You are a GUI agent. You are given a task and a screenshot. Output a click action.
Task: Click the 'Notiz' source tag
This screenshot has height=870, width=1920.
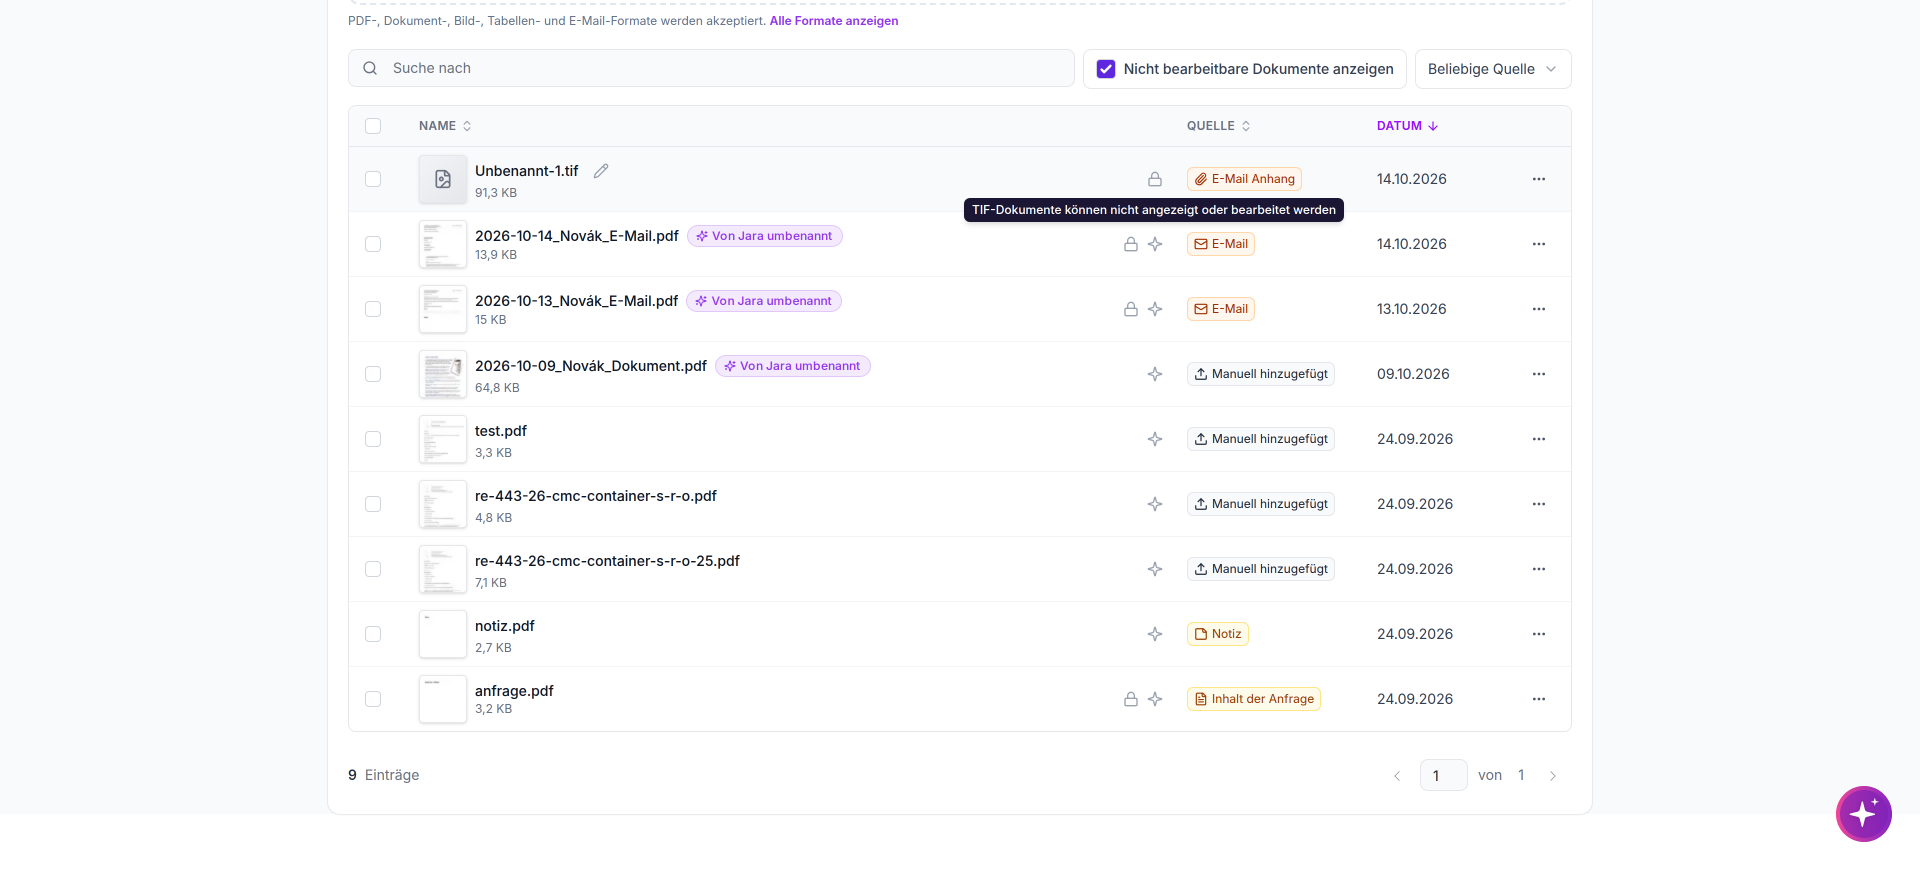pos(1218,634)
